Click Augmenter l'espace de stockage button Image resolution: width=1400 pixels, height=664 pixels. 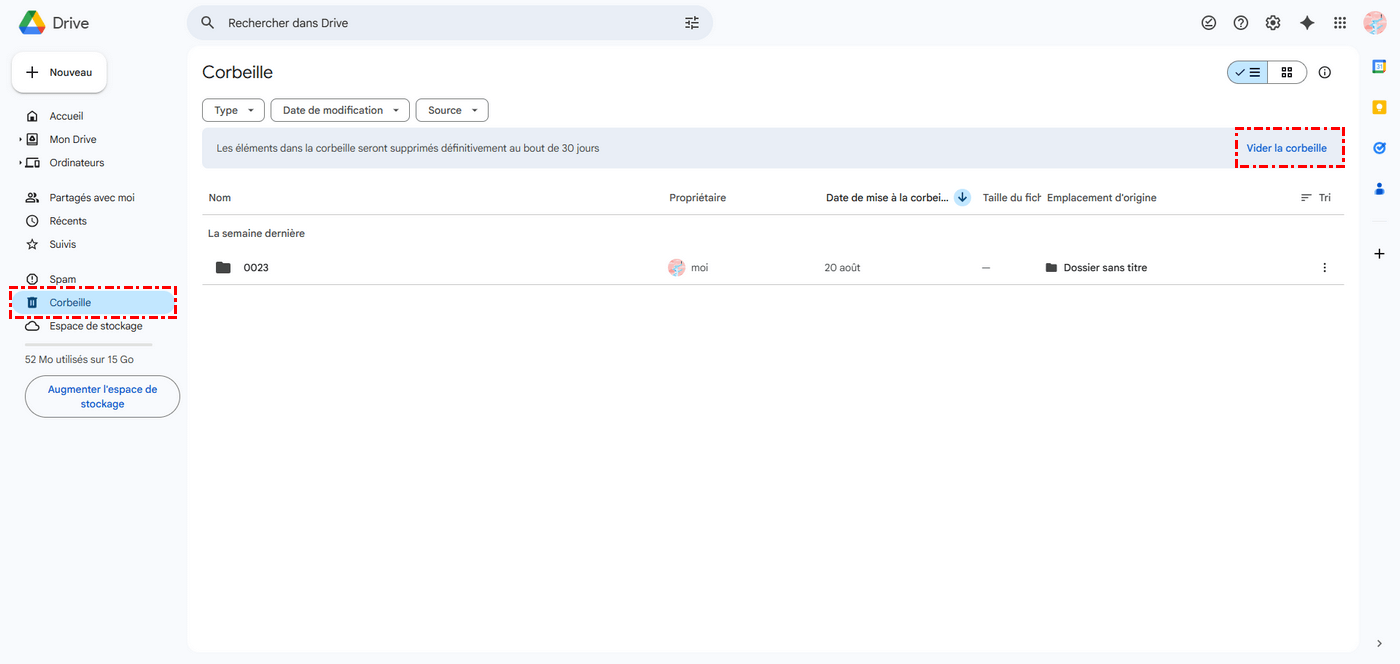[102, 397]
